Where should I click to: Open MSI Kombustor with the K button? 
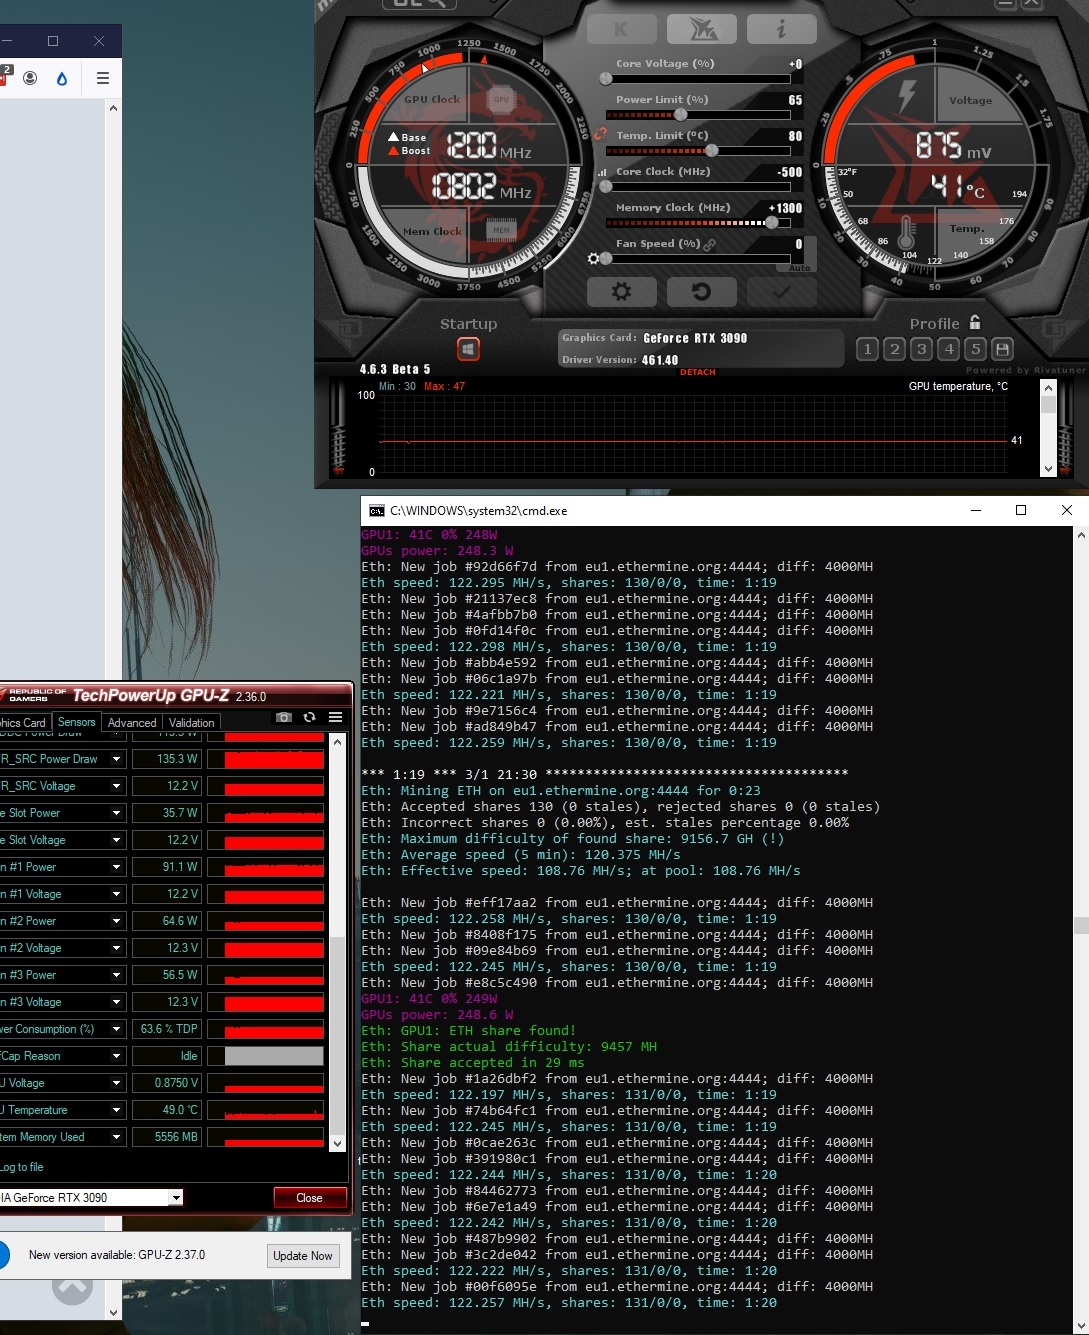(x=621, y=29)
